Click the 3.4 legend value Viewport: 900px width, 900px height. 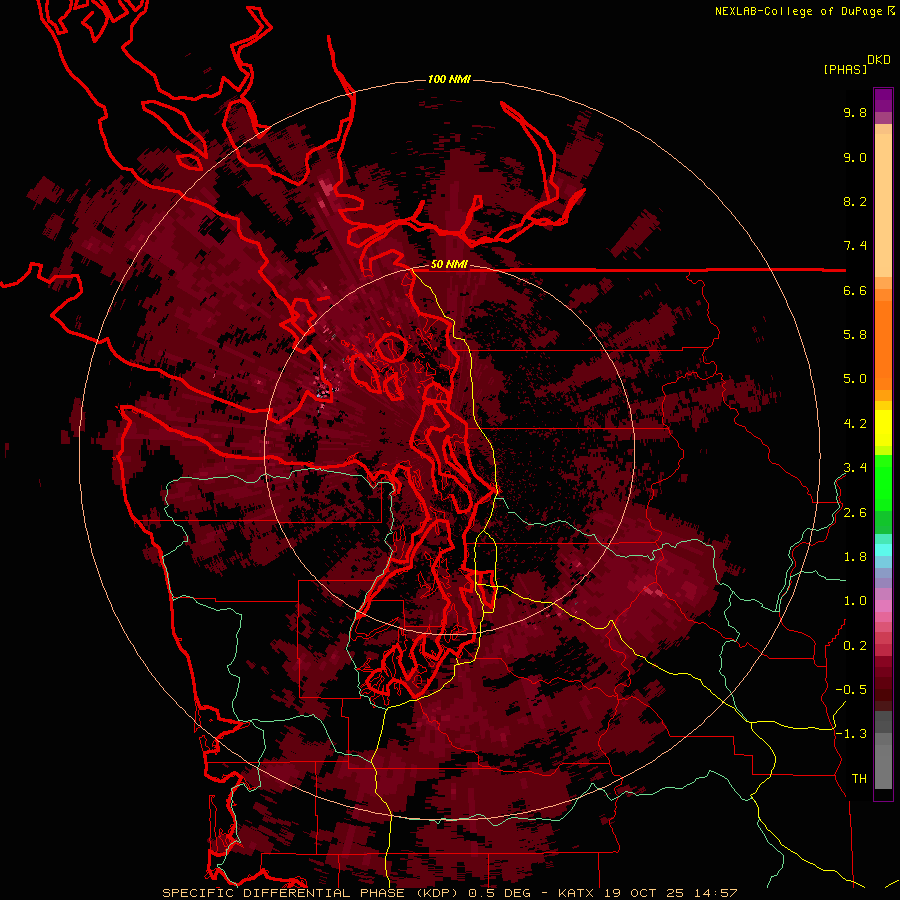pos(855,468)
